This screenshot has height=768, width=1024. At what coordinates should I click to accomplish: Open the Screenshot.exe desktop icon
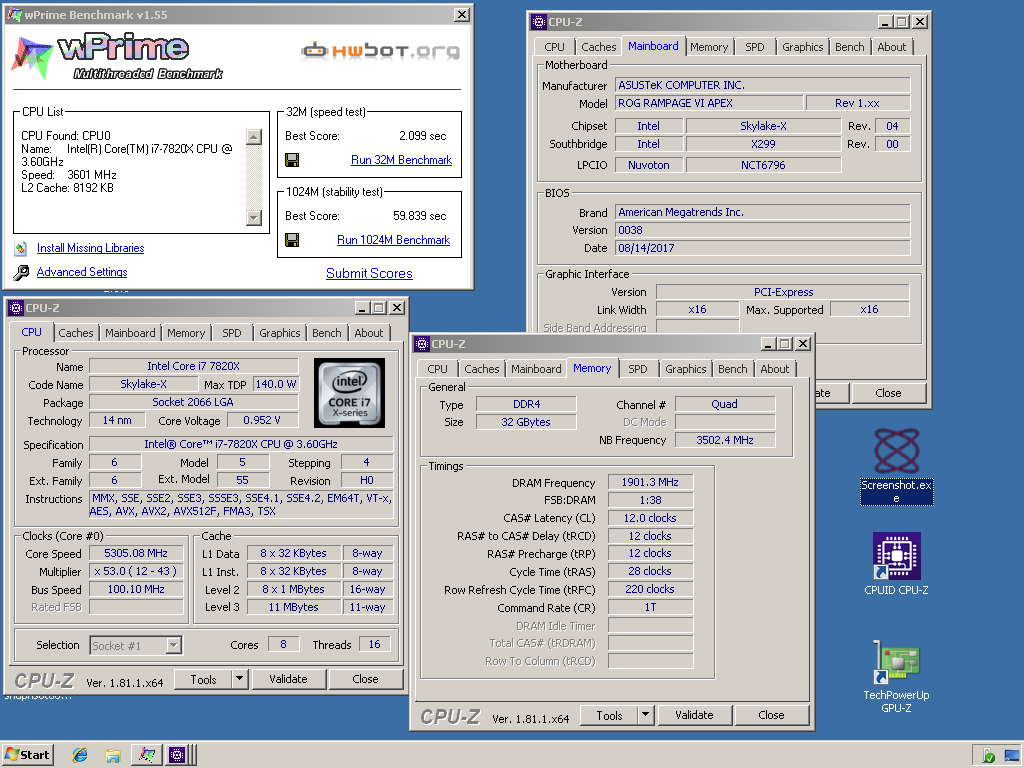pos(896,467)
